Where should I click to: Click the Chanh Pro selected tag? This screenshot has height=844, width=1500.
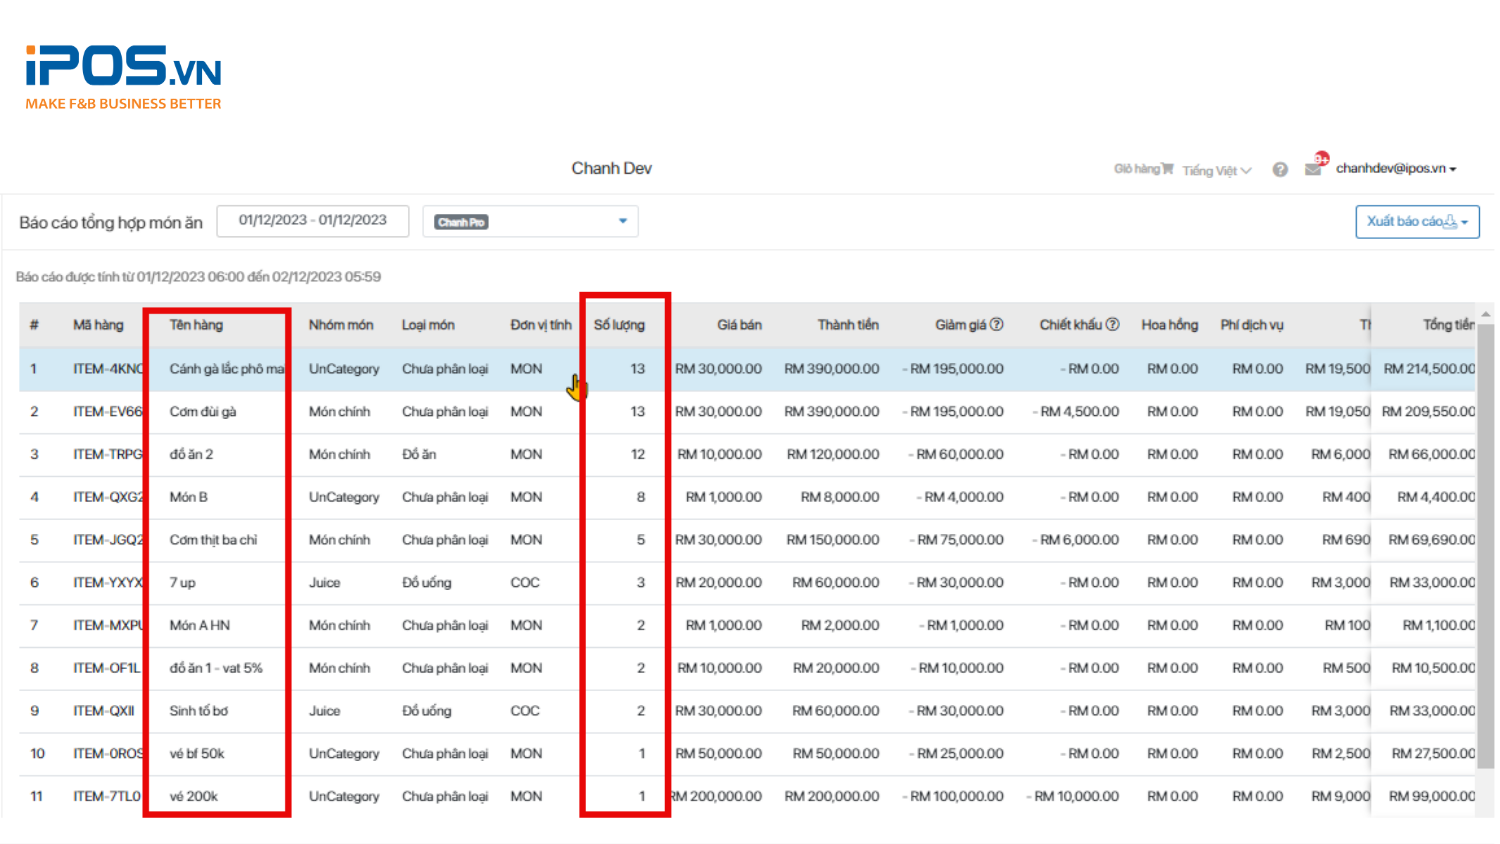click(x=461, y=222)
